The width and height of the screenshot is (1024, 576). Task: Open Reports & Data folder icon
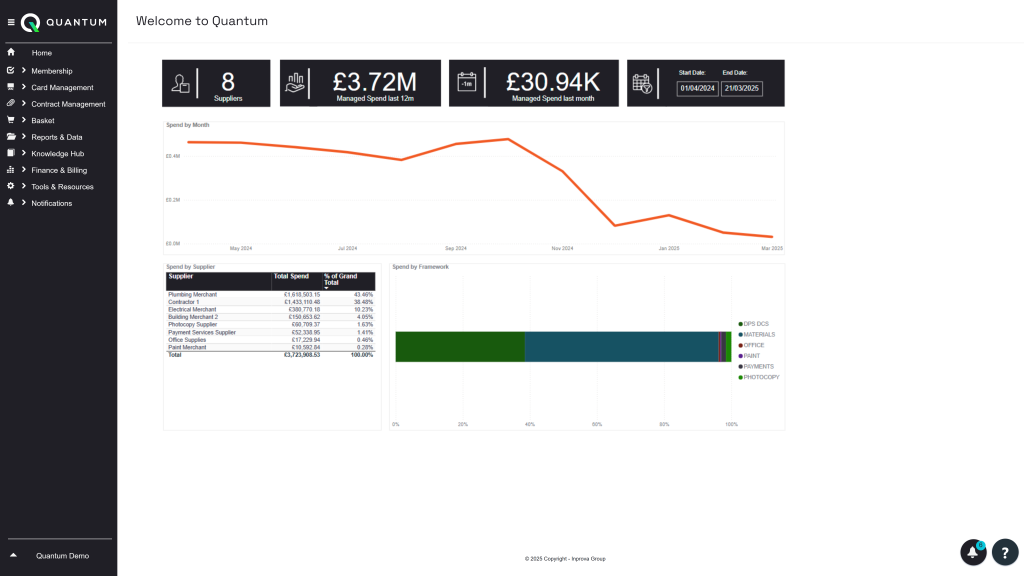10,136
